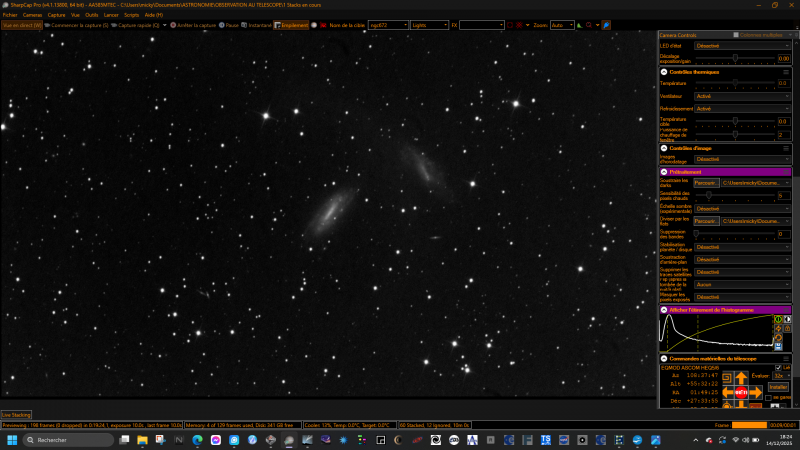This screenshot has width=800, height=450.
Task: Open the Cameras menu
Action: coord(32,15)
